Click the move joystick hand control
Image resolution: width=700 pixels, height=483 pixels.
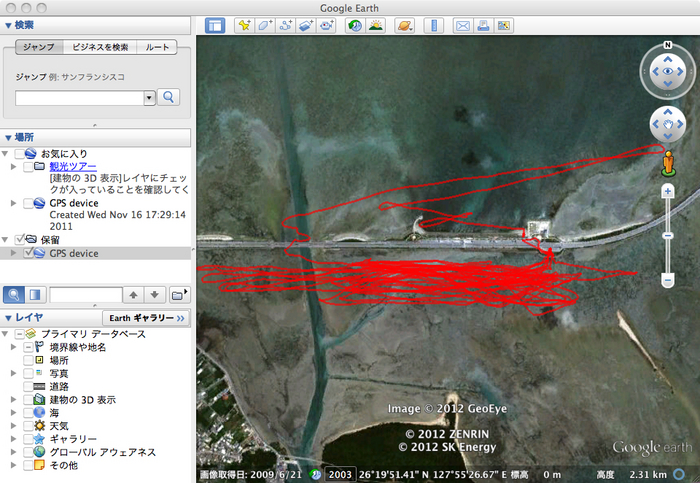(668, 124)
